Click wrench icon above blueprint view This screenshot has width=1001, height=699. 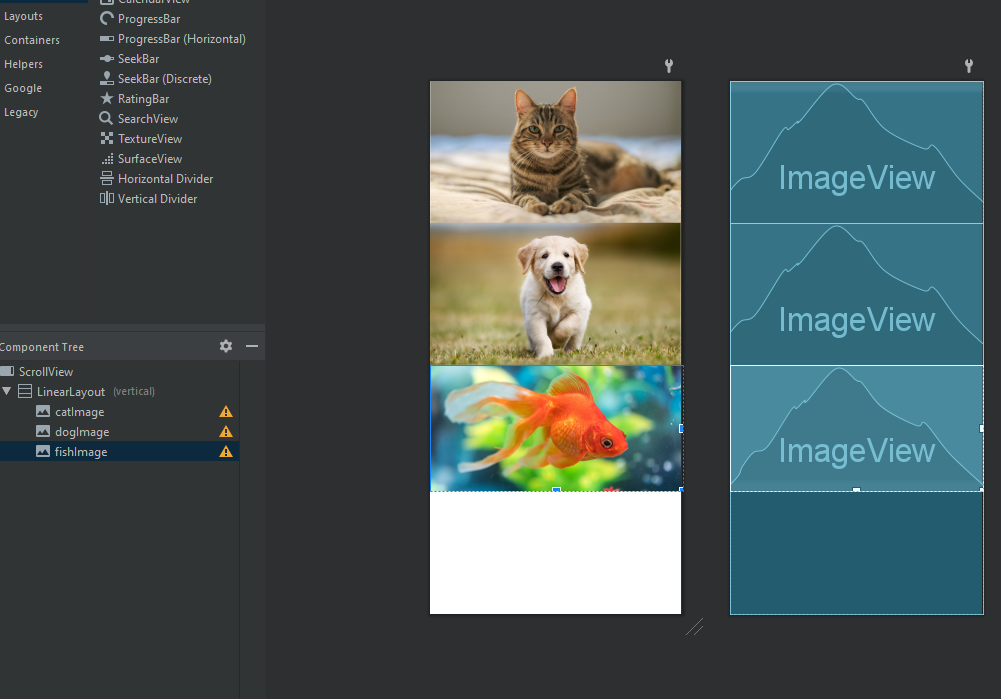(x=968, y=66)
